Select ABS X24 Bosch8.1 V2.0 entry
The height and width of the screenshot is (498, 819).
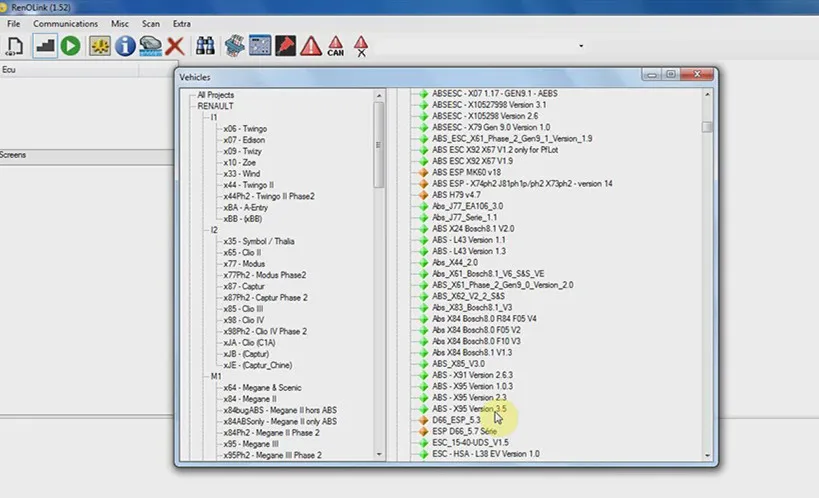click(x=473, y=228)
